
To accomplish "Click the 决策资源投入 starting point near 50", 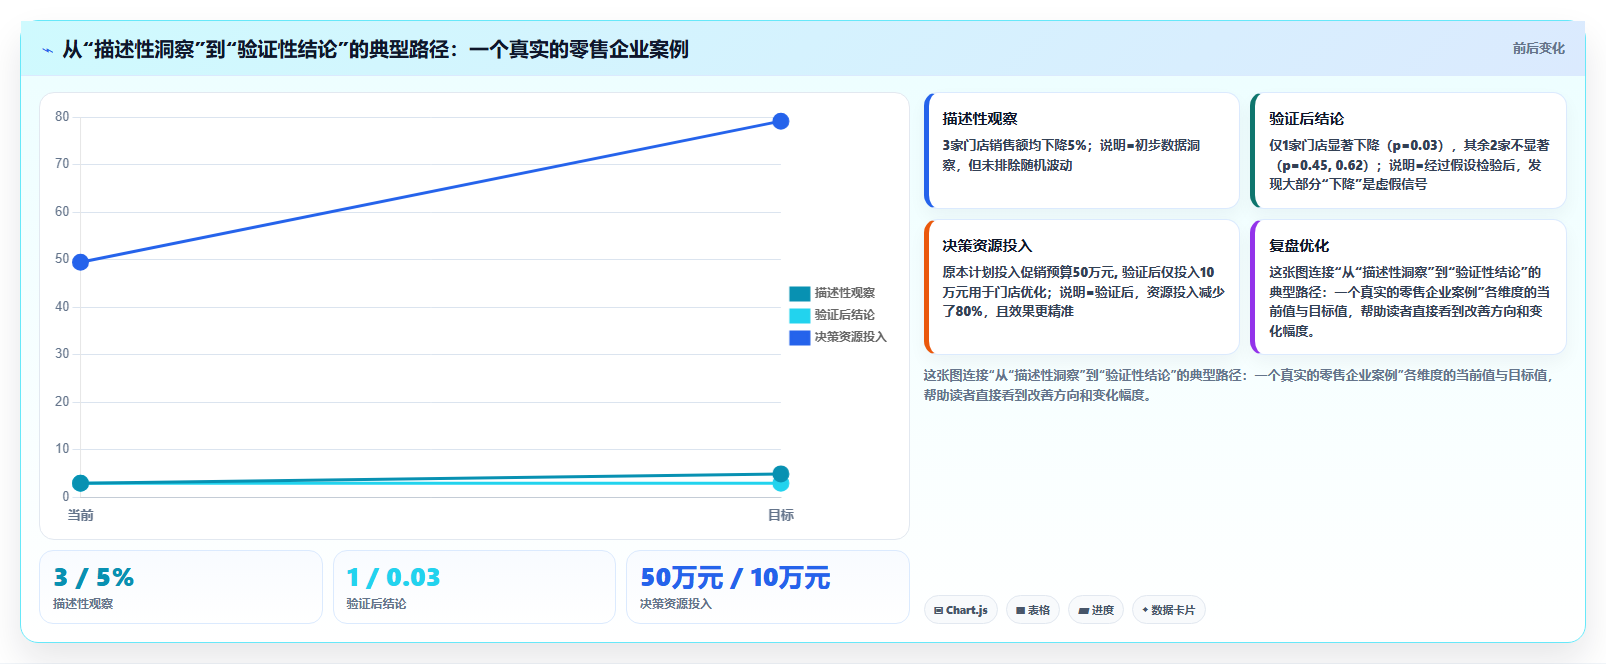I will 81,262.
